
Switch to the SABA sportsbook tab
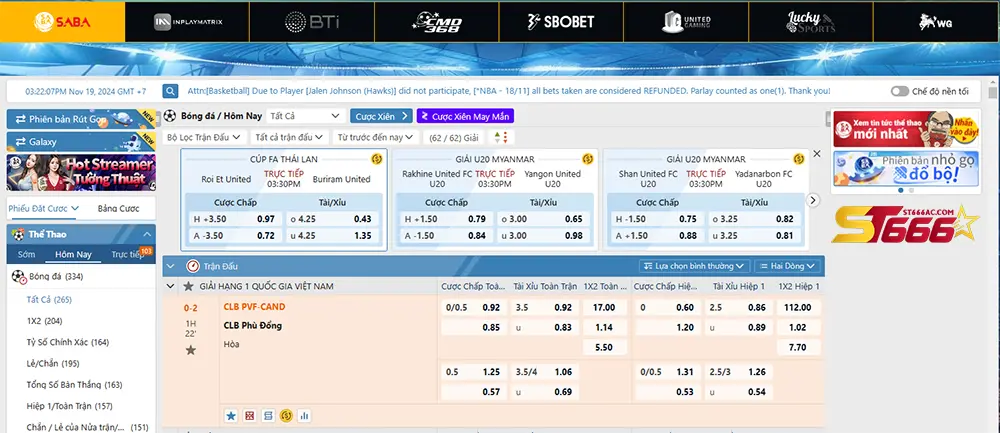point(62,22)
